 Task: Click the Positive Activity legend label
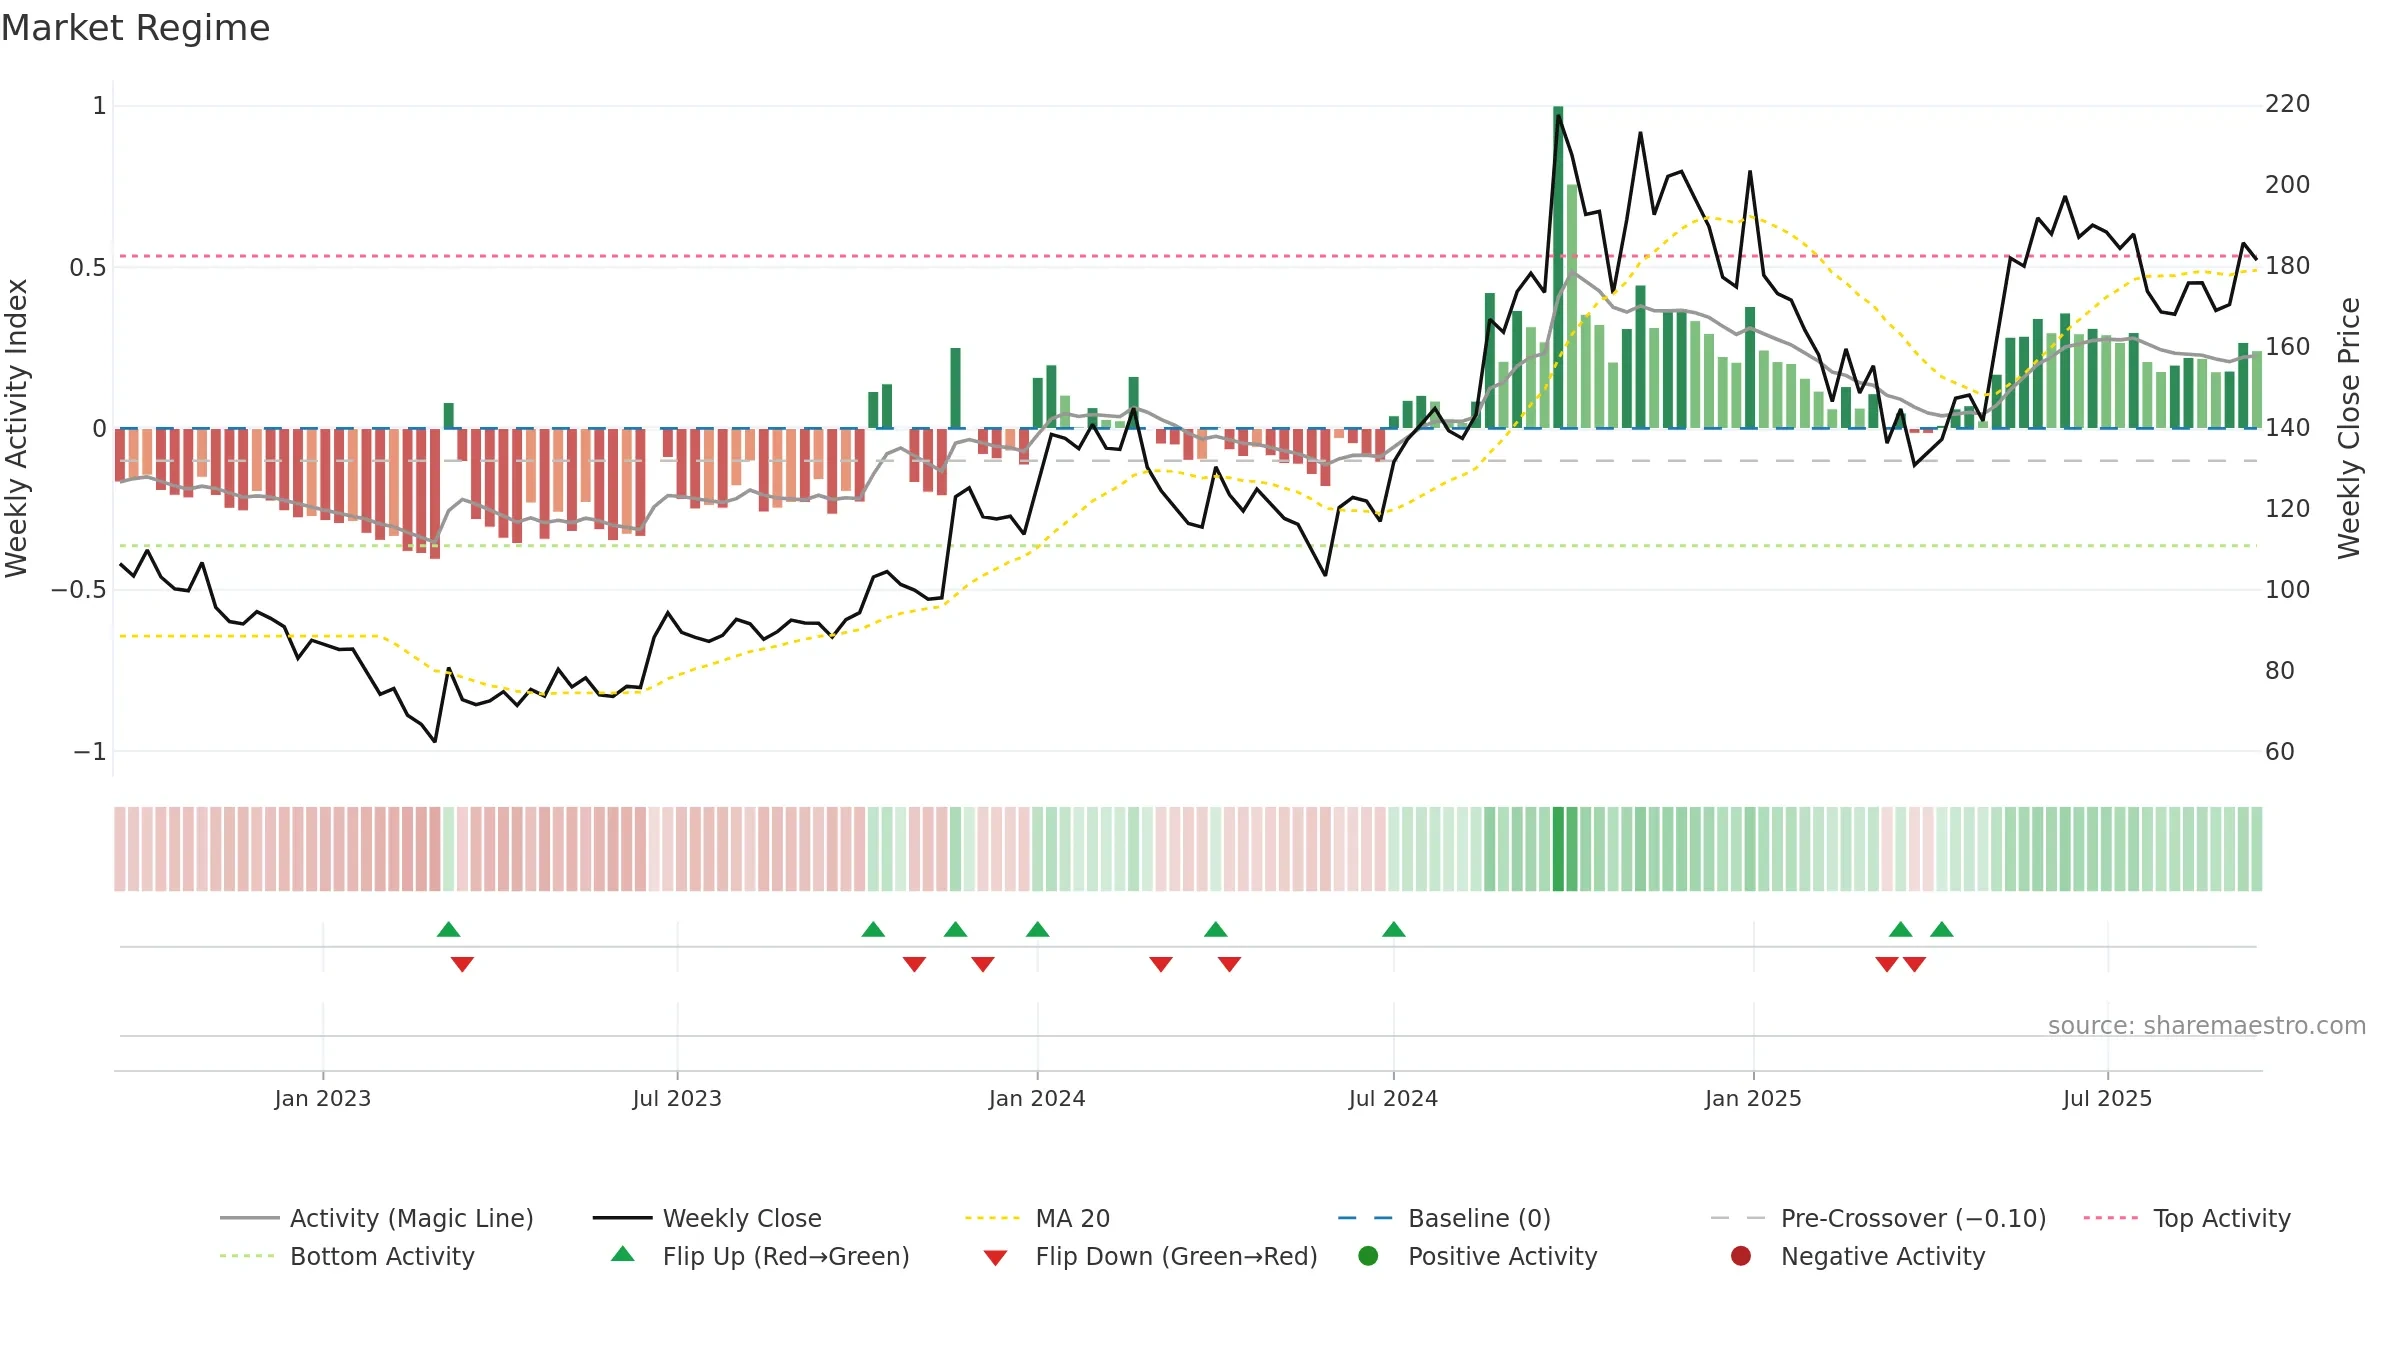[x=1502, y=1256]
